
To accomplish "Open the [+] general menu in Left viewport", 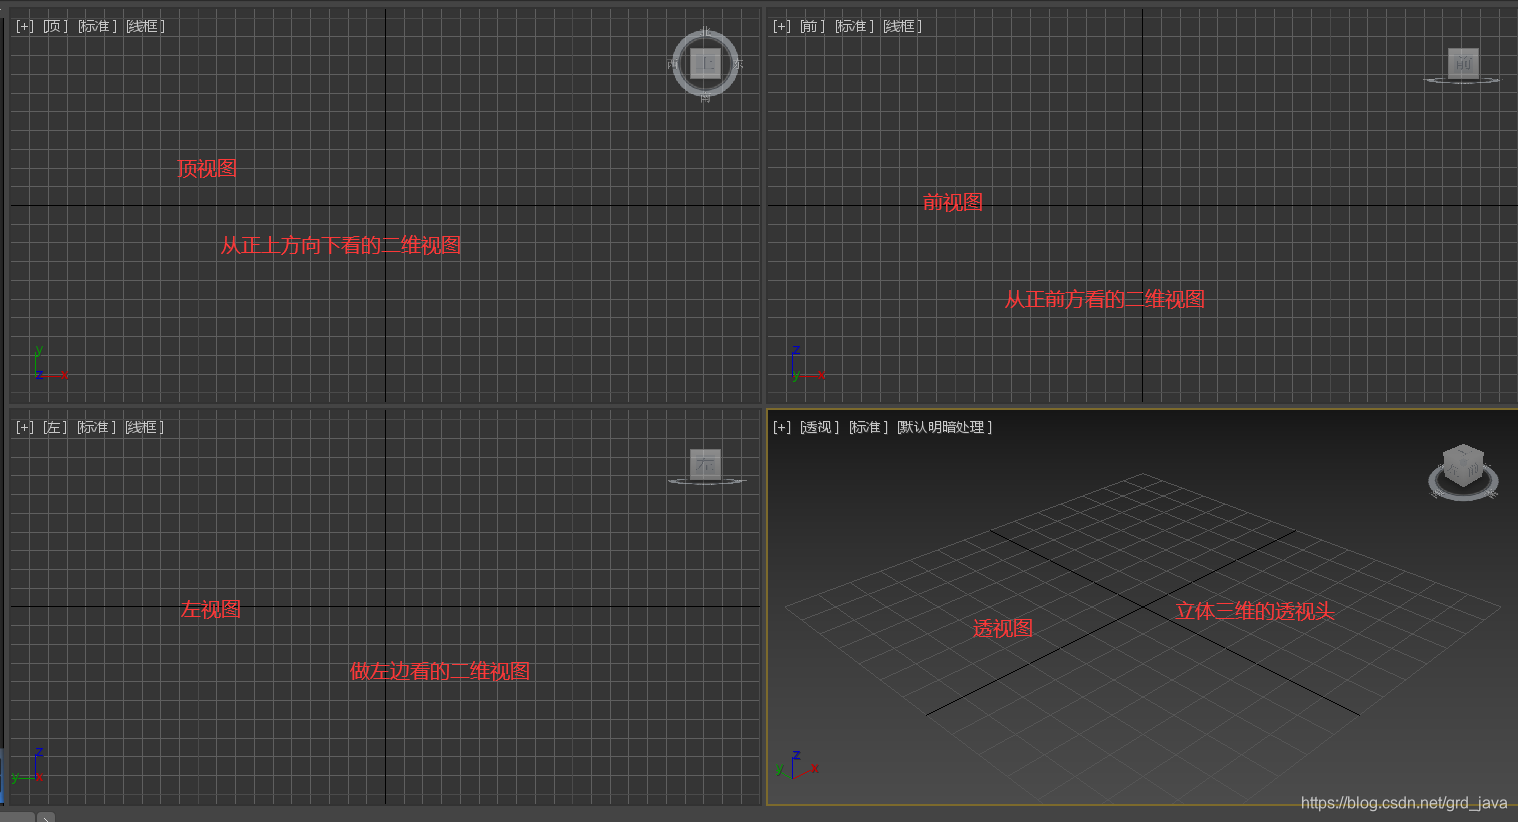I will pyautogui.click(x=25, y=427).
